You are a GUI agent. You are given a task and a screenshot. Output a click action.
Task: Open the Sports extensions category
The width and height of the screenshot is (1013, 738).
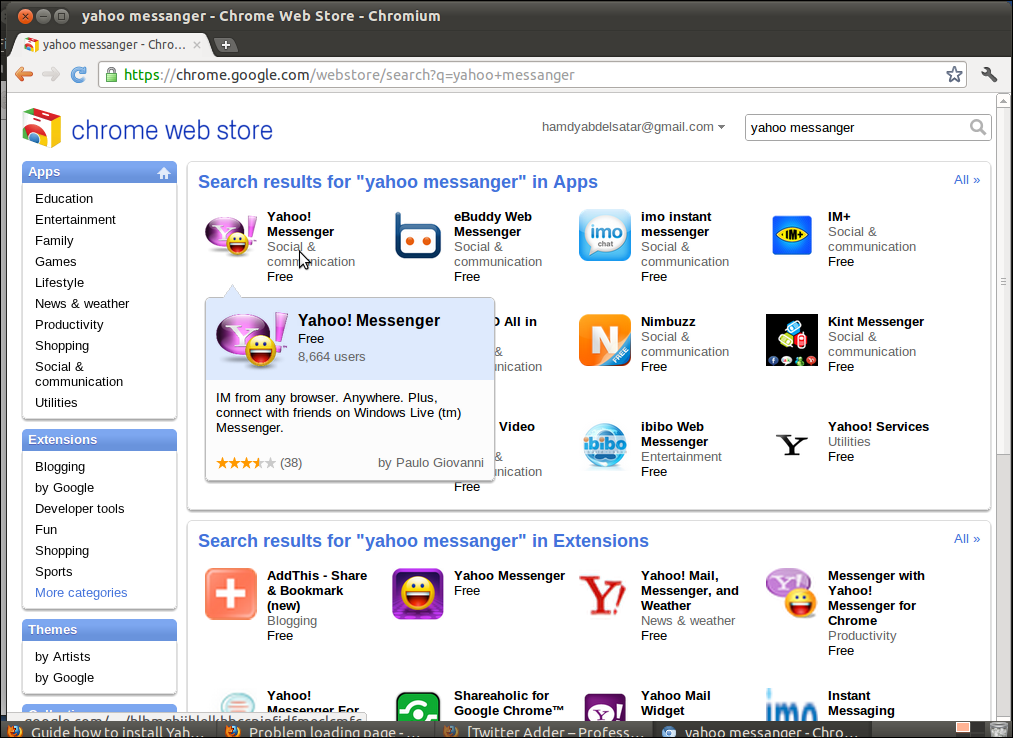tap(54, 572)
